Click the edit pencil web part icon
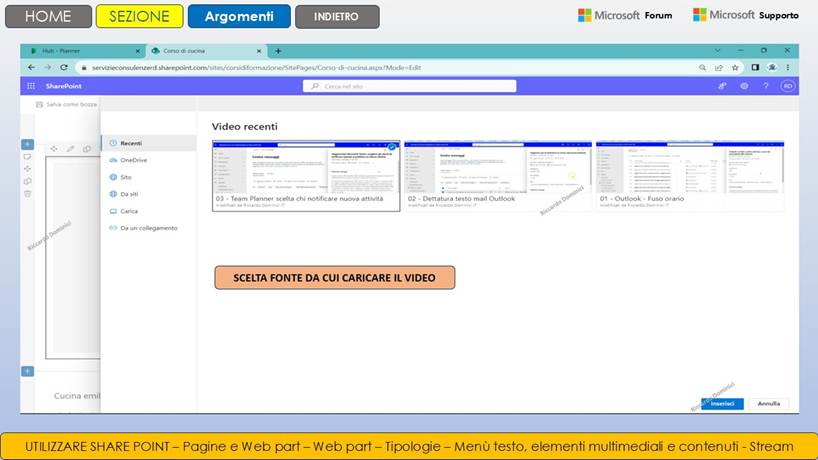The height and width of the screenshot is (460, 818). click(70, 149)
